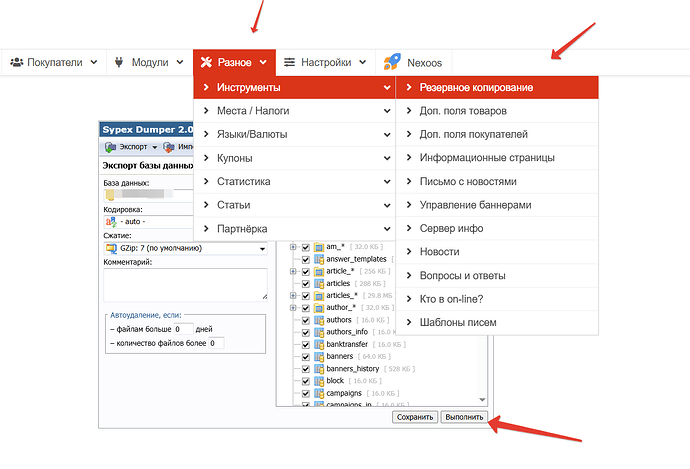
Task: Open the Языки/Валюты submenu
Action: [x=294, y=134]
